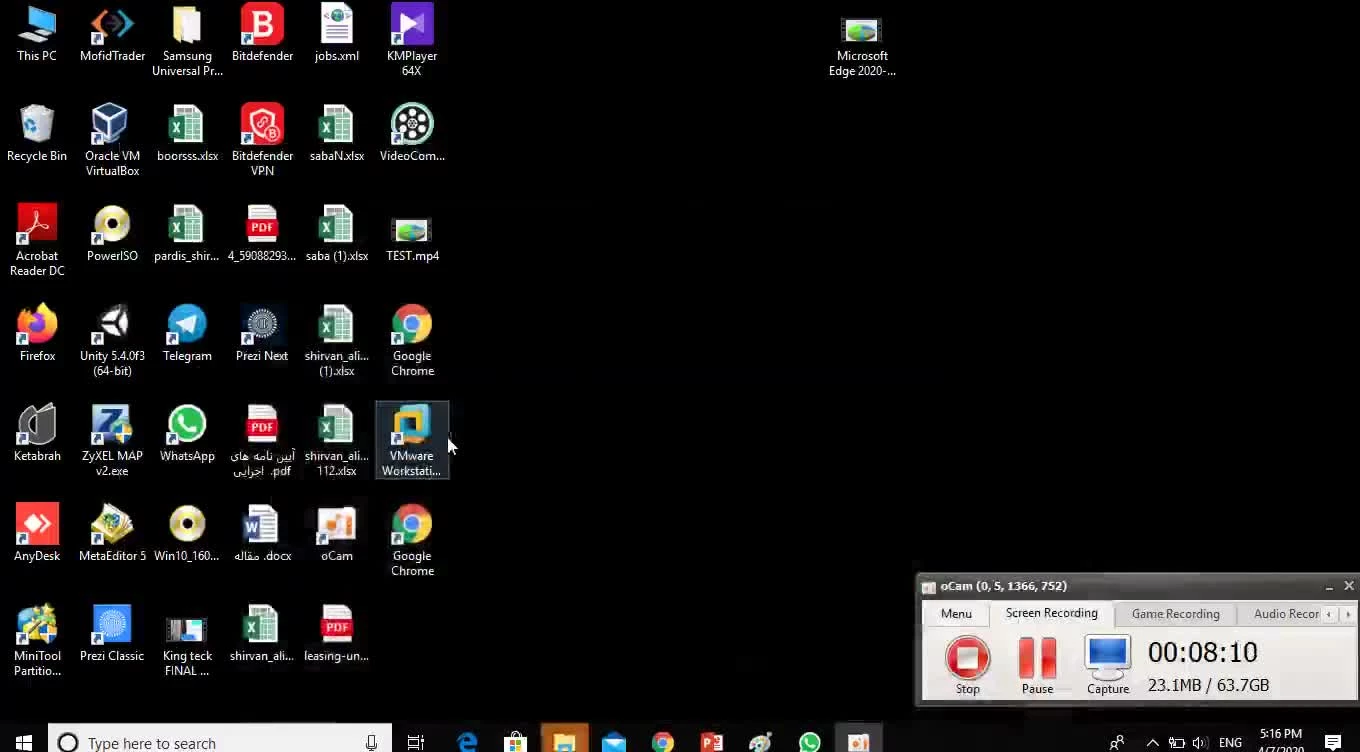Select the KMPlayer 64X shortcut
The height and width of the screenshot is (752, 1360).
412,42
